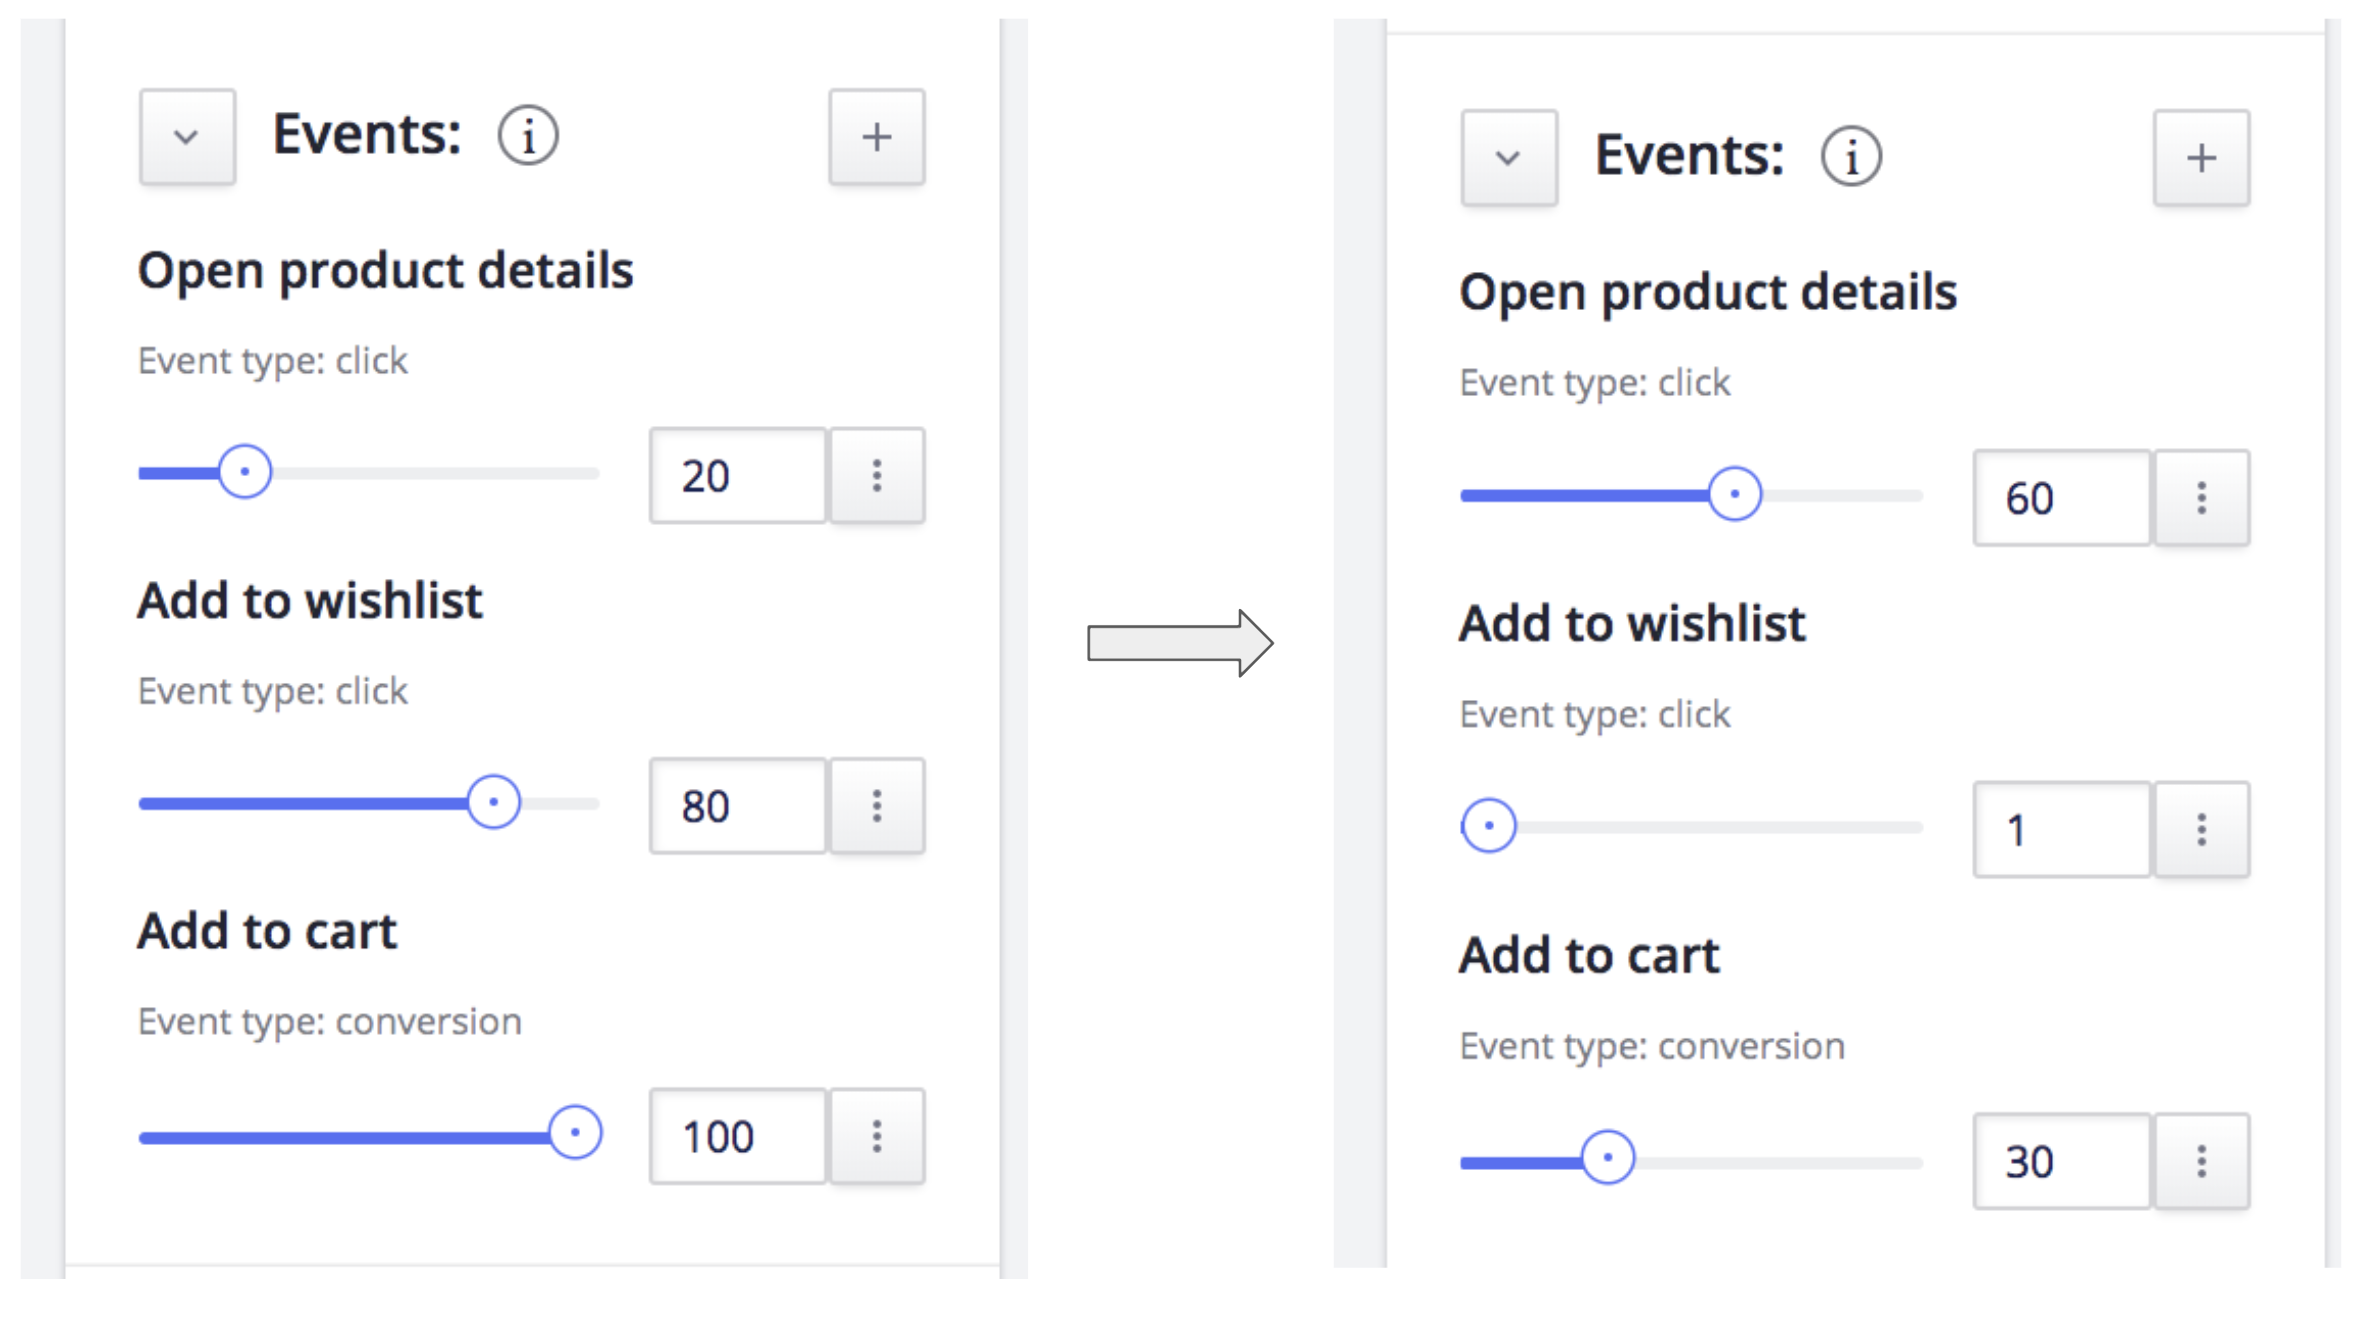Click 'Event type: click' under left Open product details
This screenshot has width=2374, height=1318.
(272, 361)
